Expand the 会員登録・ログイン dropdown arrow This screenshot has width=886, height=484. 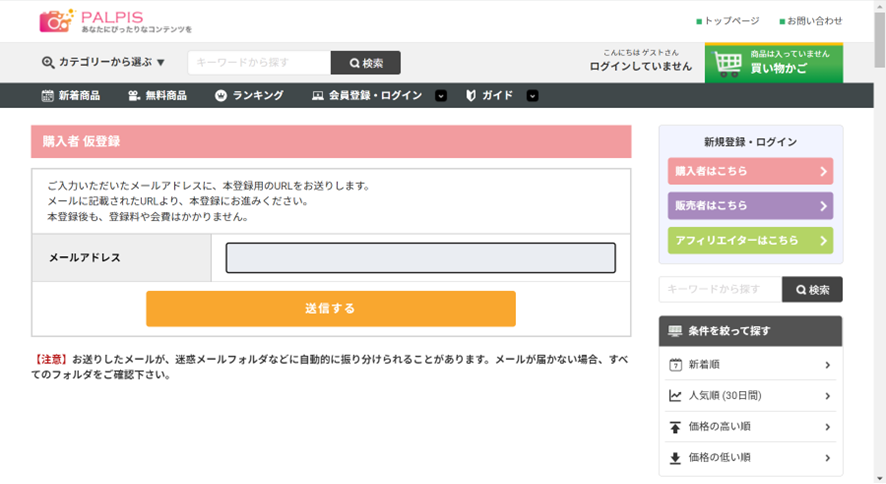pyautogui.click(x=441, y=96)
